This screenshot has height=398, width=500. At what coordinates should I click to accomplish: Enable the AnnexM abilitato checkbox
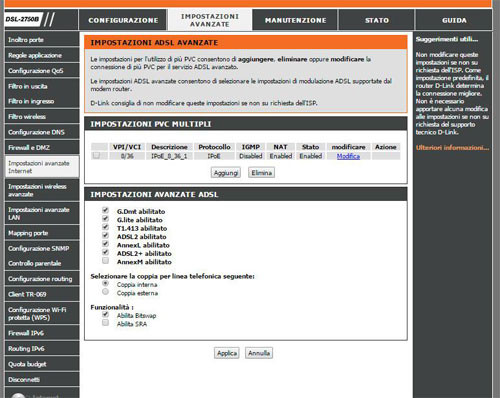point(106,261)
